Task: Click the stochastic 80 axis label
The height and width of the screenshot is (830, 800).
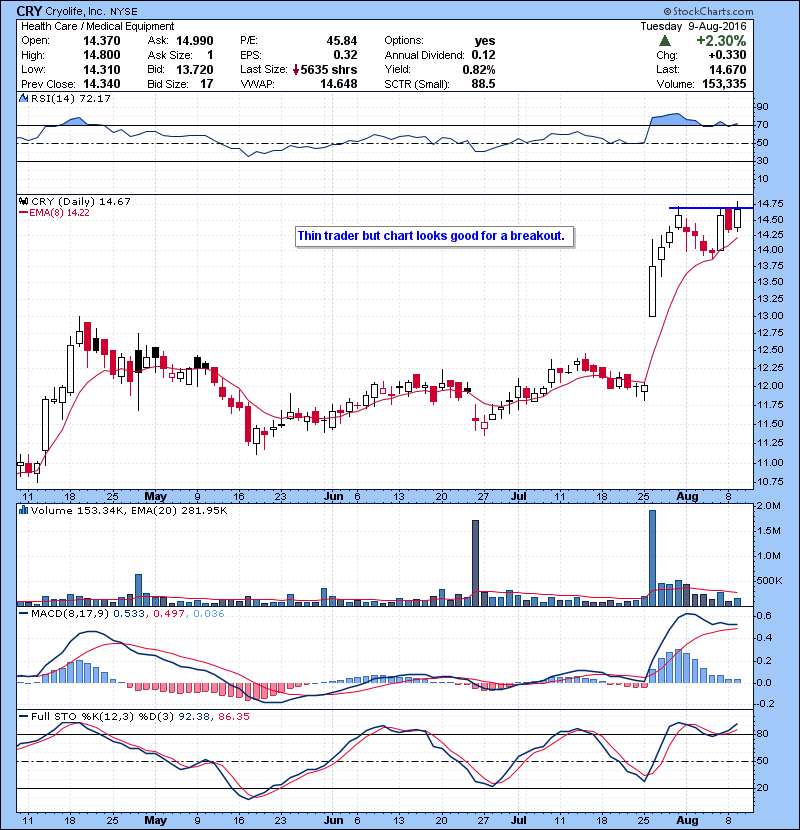Action: (x=763, y=734)
